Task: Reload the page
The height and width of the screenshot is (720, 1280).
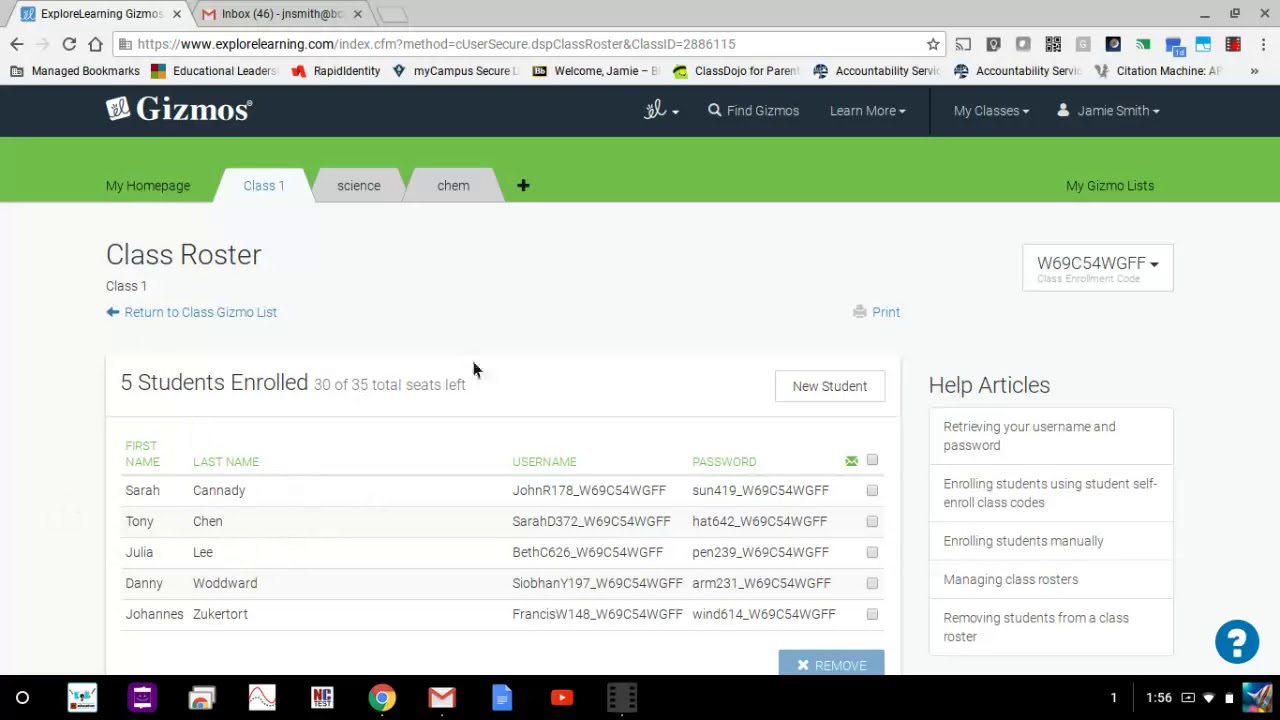Action: (x=69, y=44)
